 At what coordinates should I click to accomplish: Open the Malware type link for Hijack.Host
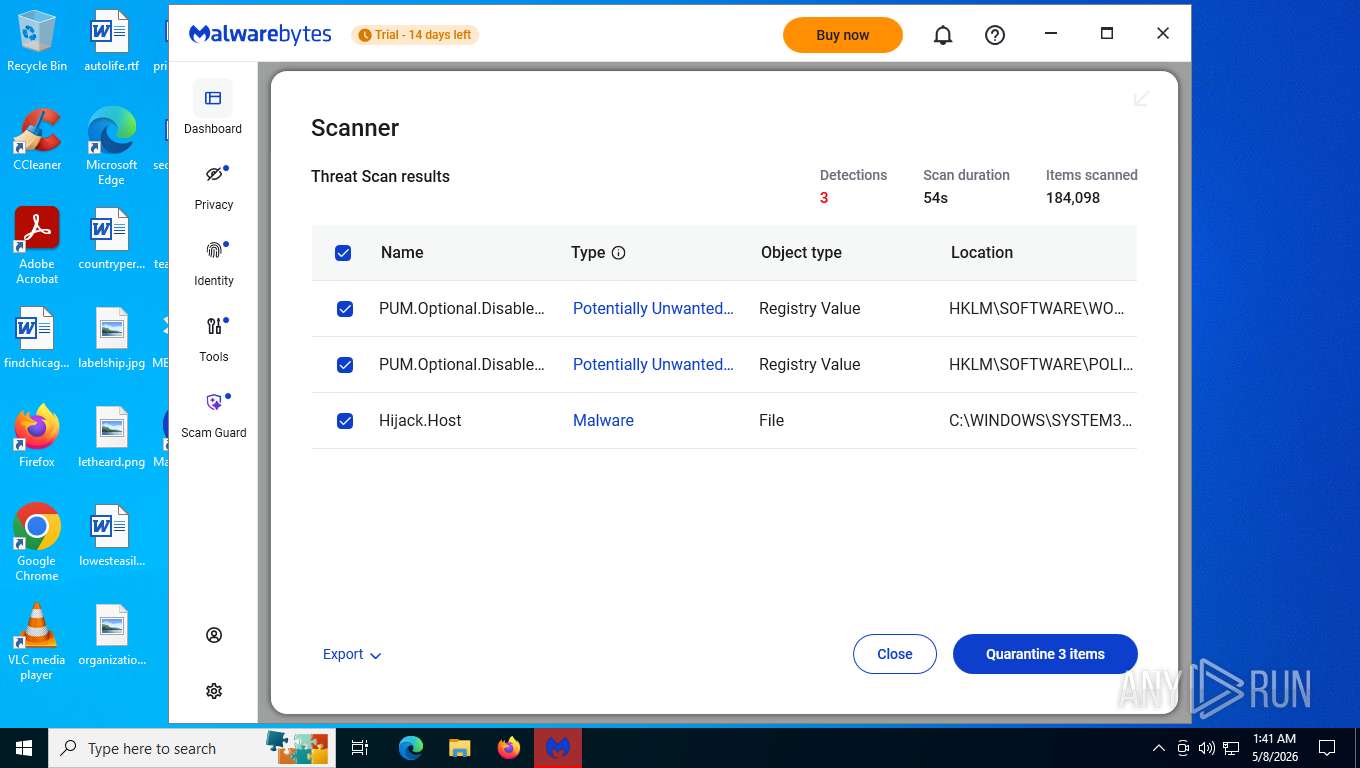[x=603, y=420]
